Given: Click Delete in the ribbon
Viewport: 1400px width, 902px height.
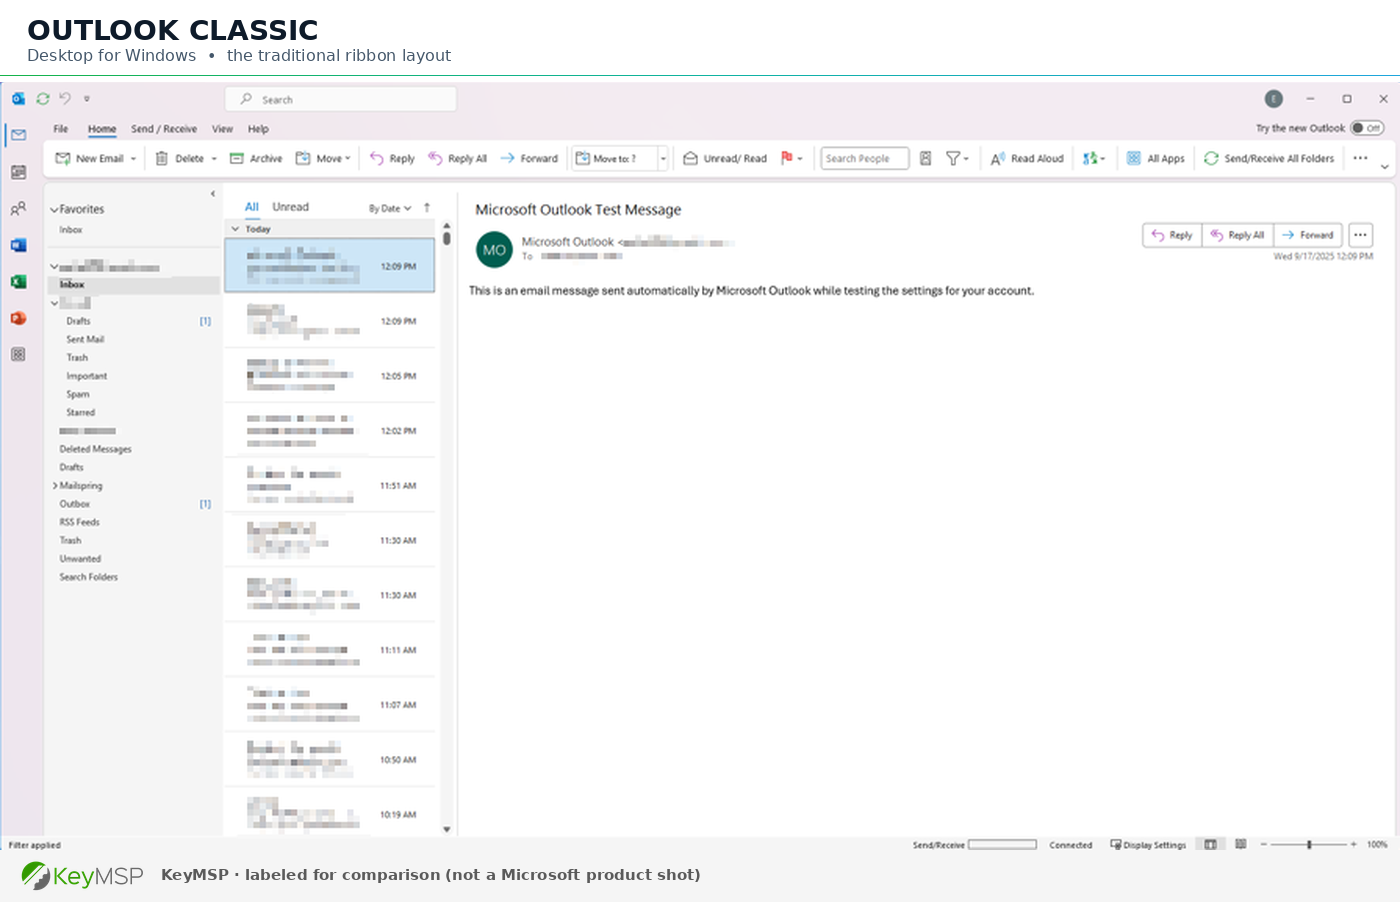Looking at the screenshot, I should pos(180,158).
